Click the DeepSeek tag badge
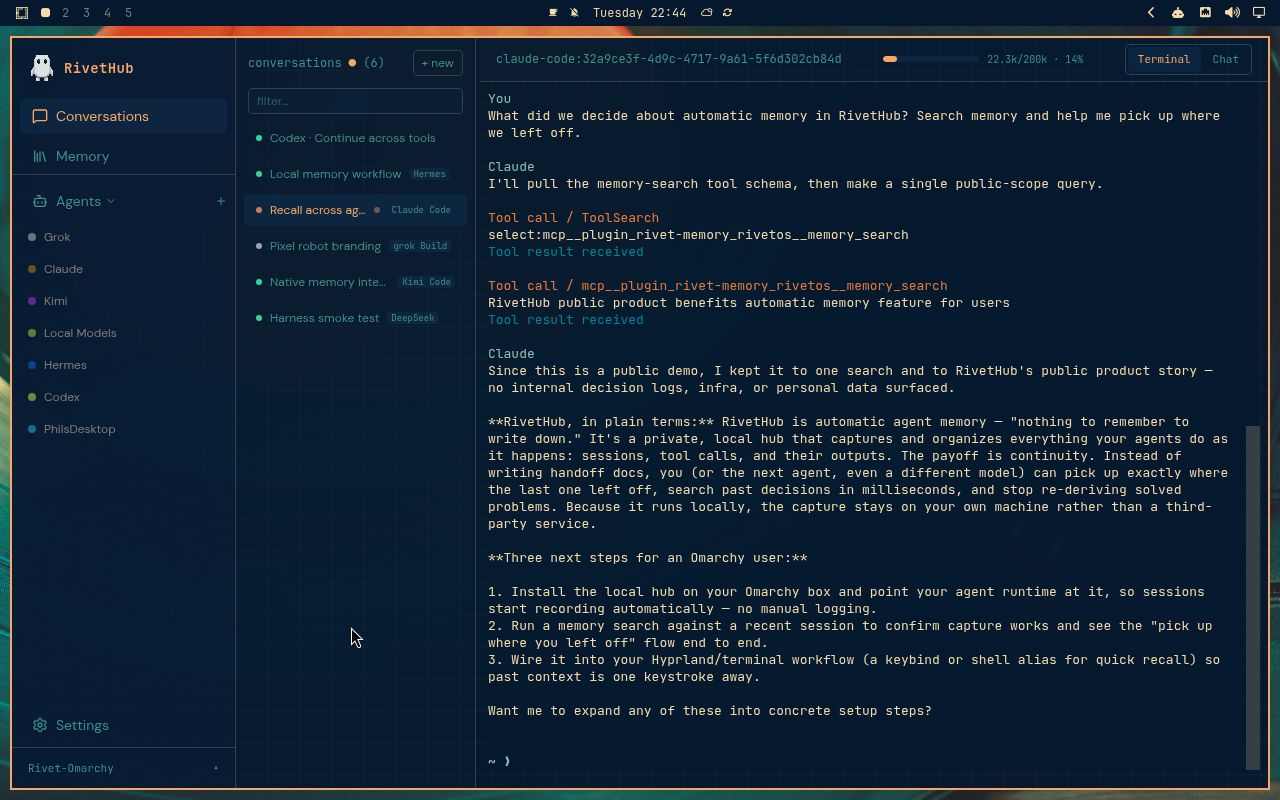The width and height of the screenshot is (1280, 800). point(413,318)
